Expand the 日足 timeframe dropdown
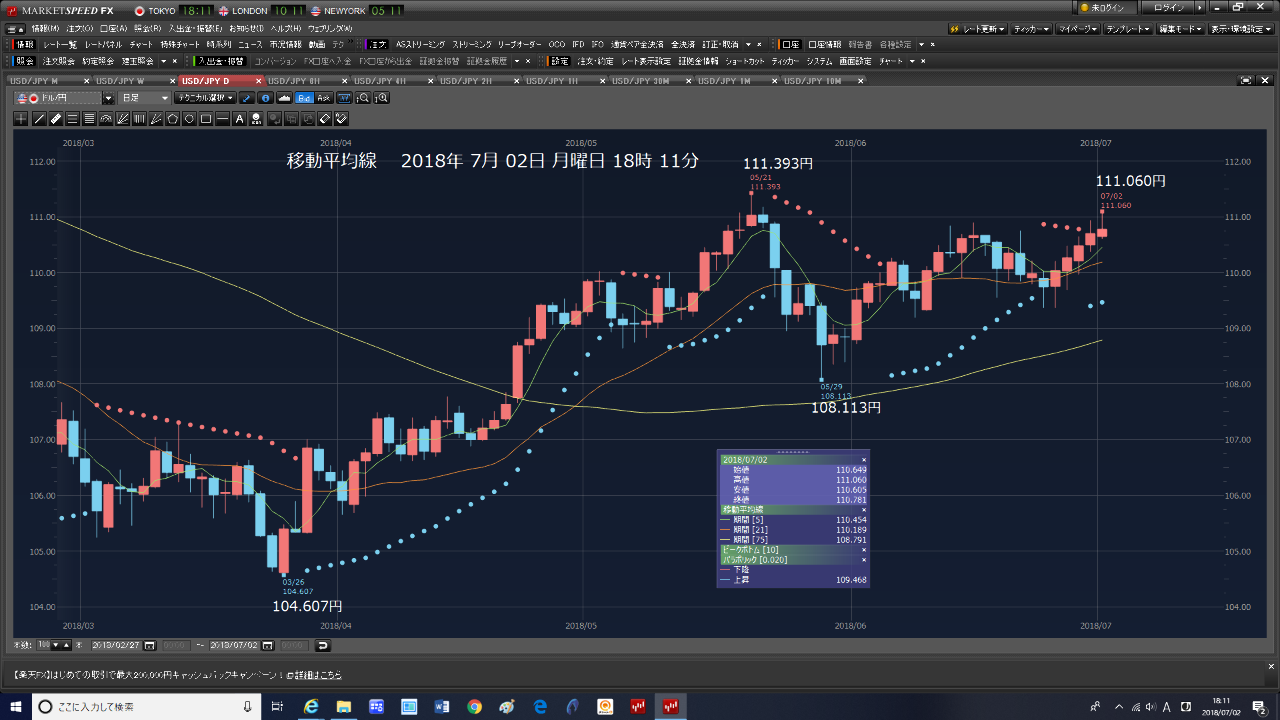The width and height of the screenshot is (1280, 720). [x=144, y=98]
